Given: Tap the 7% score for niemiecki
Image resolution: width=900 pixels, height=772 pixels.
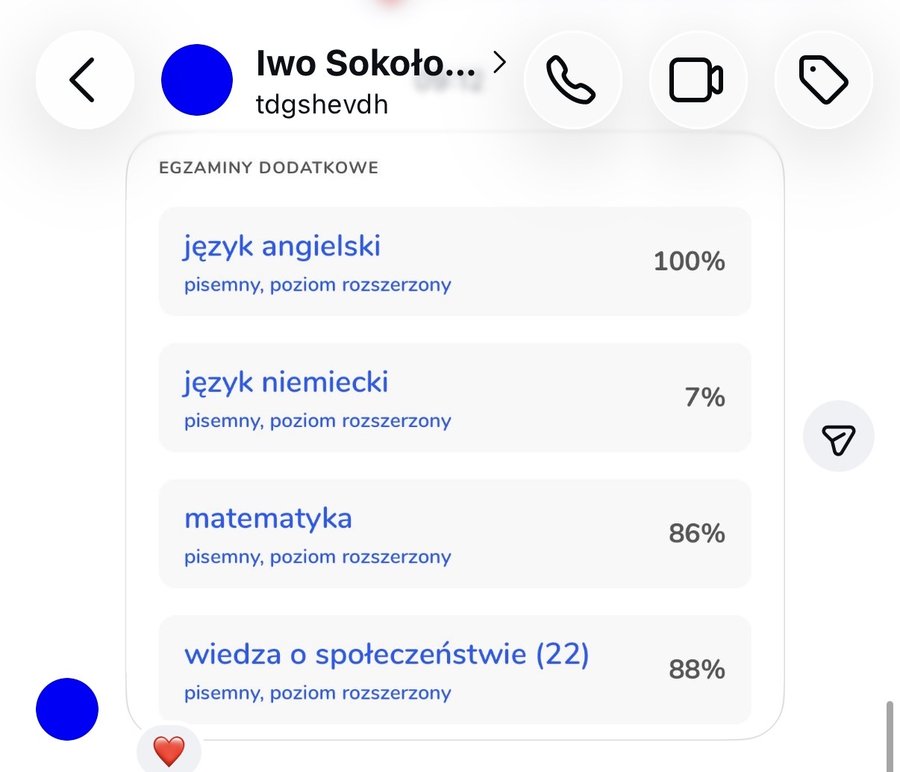Looking at the screenshot, I should (x=705, y=397).
